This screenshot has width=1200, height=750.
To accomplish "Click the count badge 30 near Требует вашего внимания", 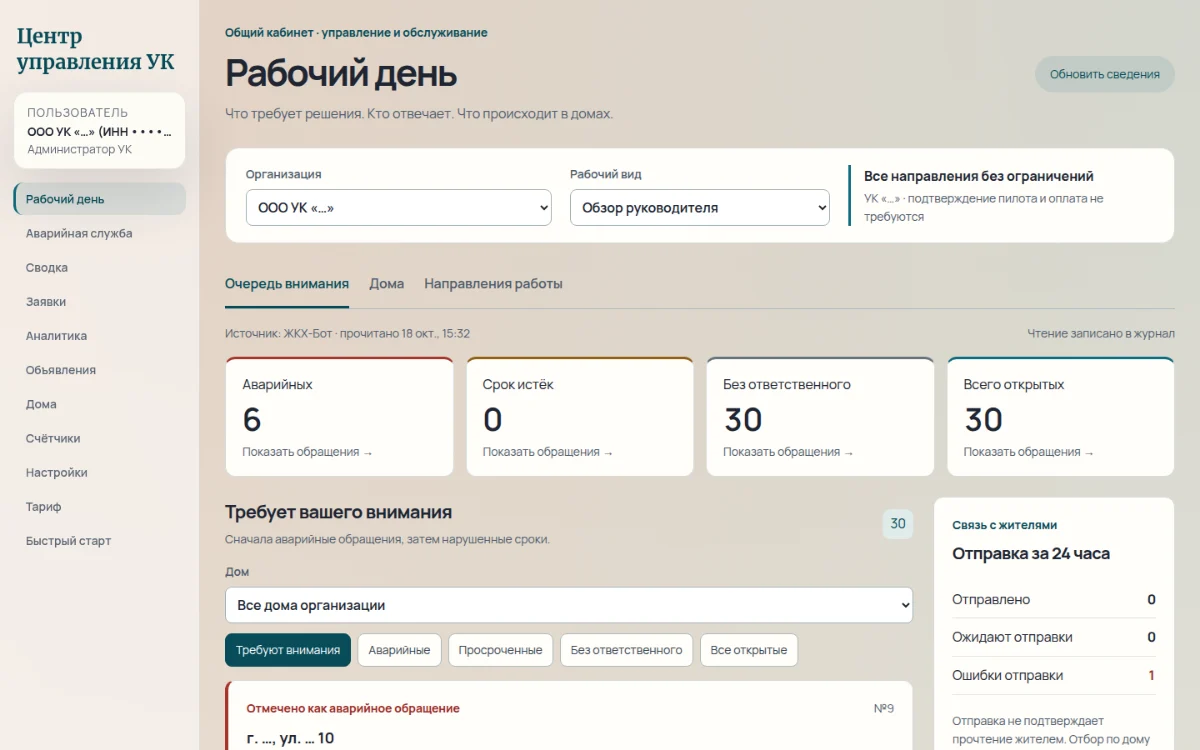I will (x=898, y=524).
